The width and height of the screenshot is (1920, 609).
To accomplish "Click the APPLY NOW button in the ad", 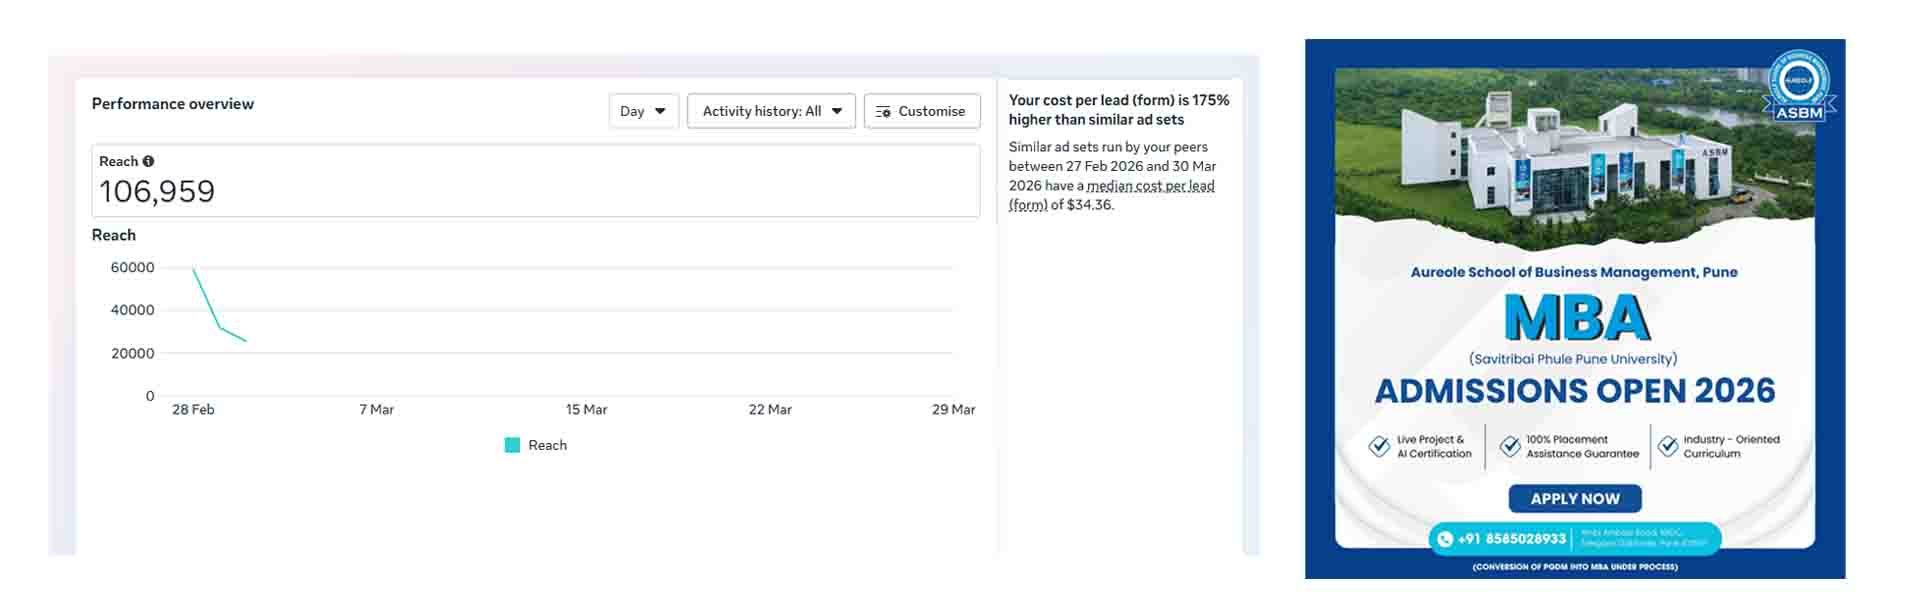I will click(1575, 498).
